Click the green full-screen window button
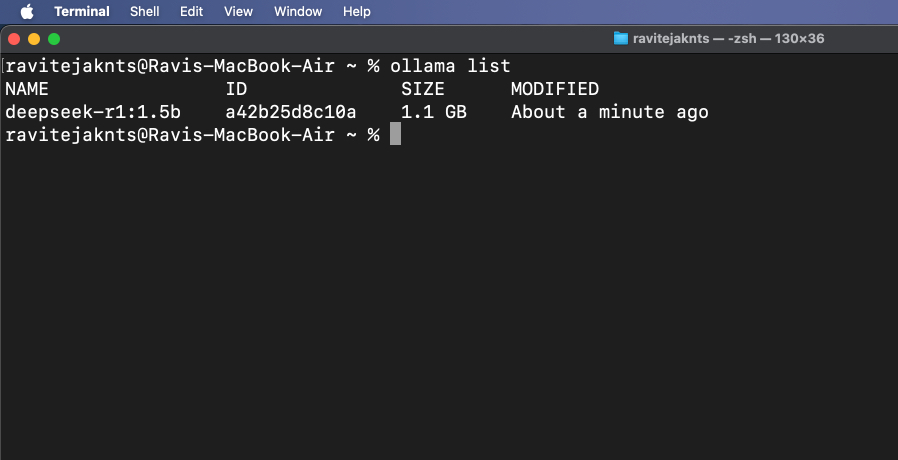The height and width of the screenshot is (460, 898). tap(54, 39)
